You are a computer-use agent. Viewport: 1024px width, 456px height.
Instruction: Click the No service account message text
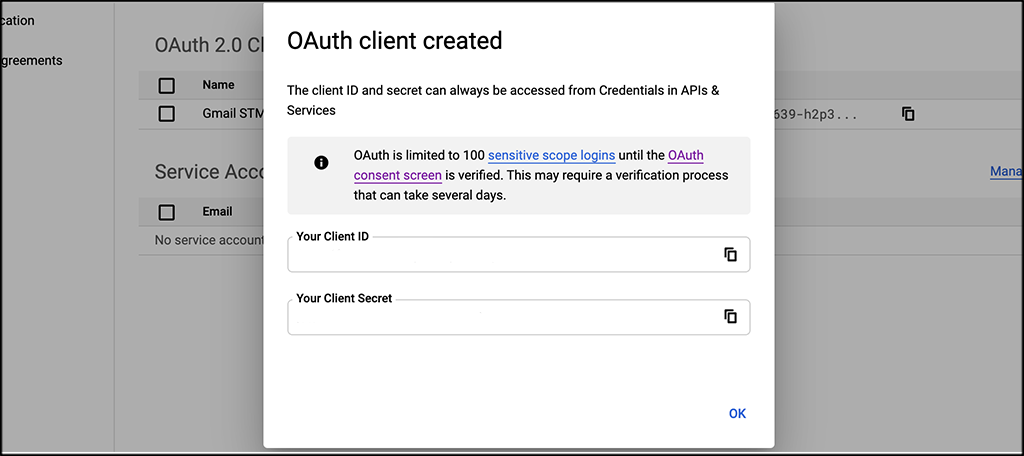[208, 240]
